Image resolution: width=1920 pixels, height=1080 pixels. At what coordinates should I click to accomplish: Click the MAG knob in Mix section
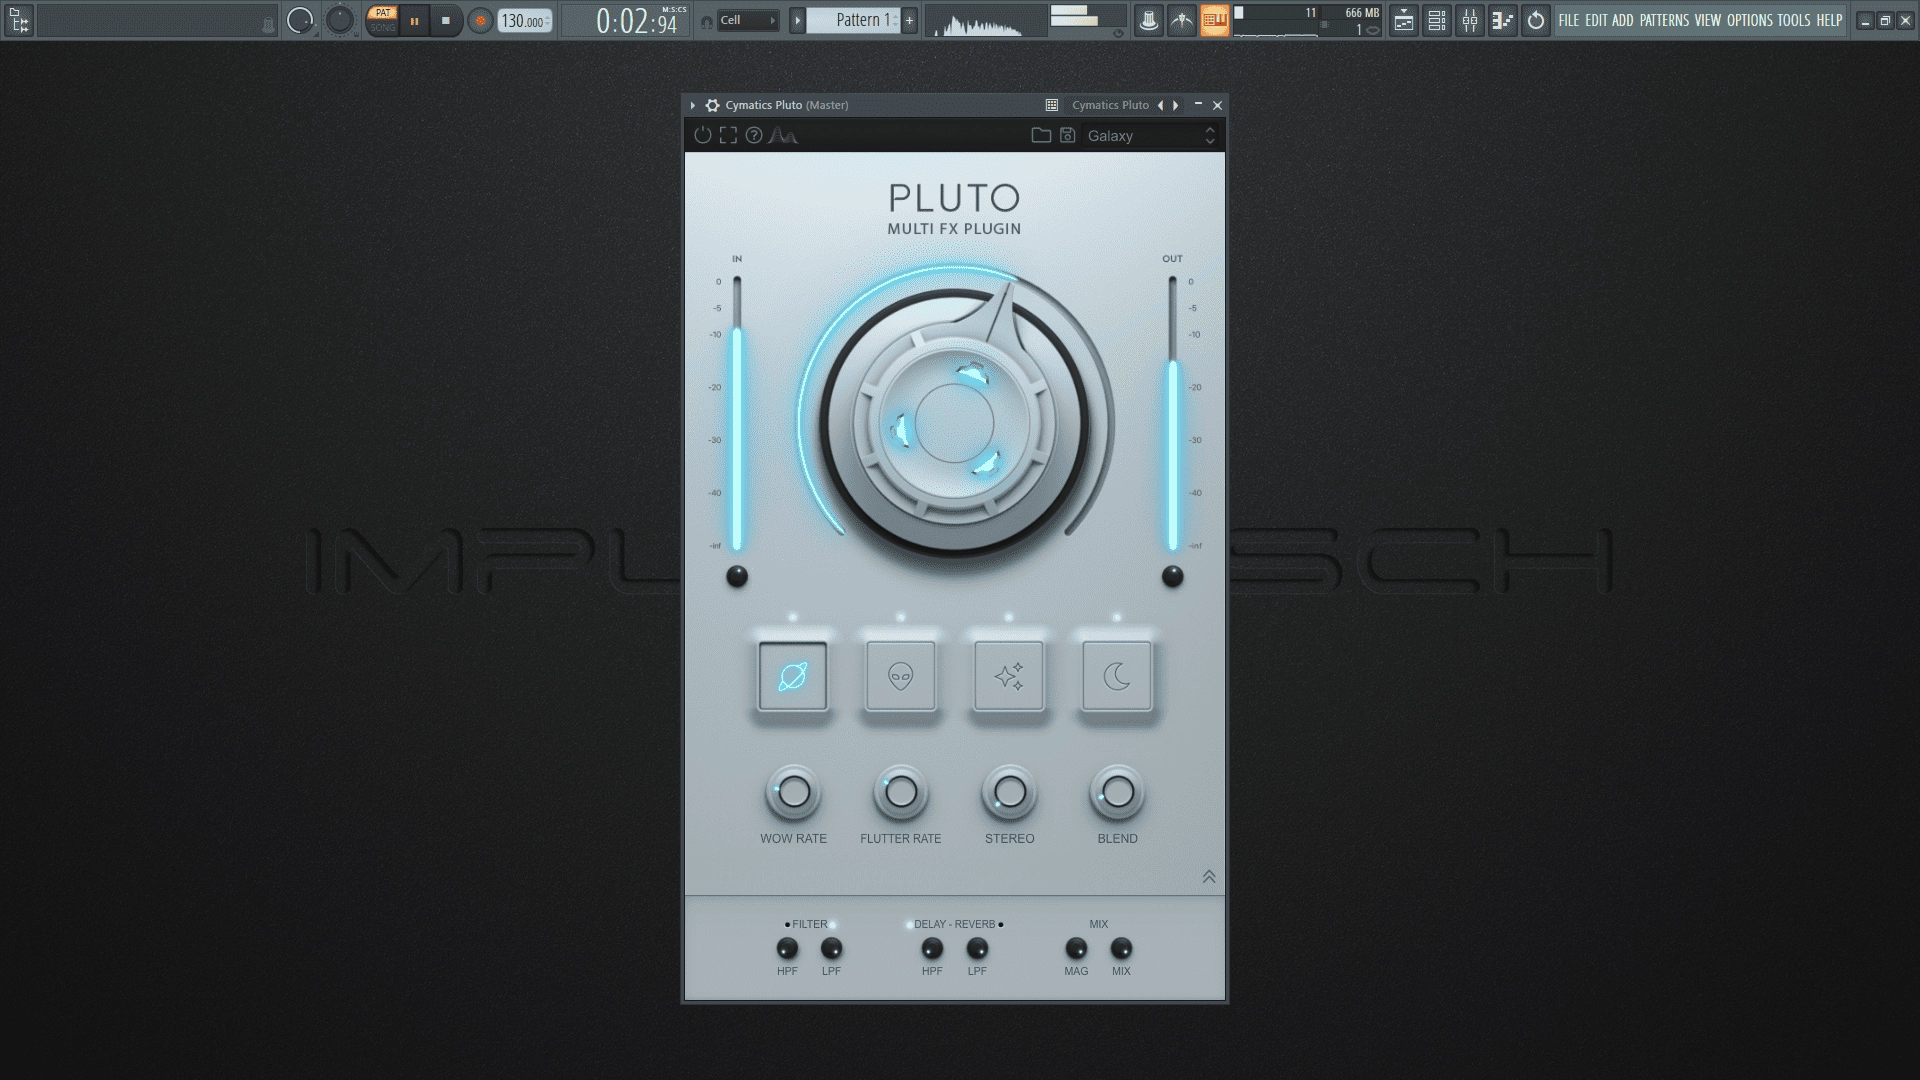click(1076, 948)
